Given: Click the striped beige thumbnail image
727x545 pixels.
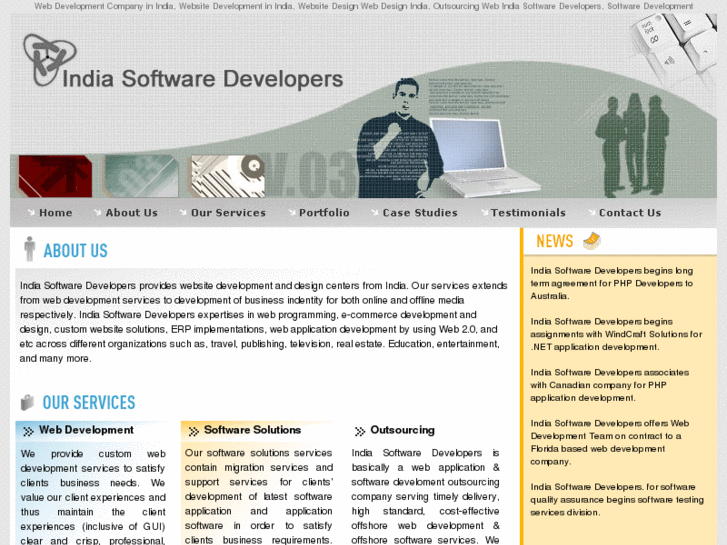Looking at the screenshot, I should click(227, 176).
